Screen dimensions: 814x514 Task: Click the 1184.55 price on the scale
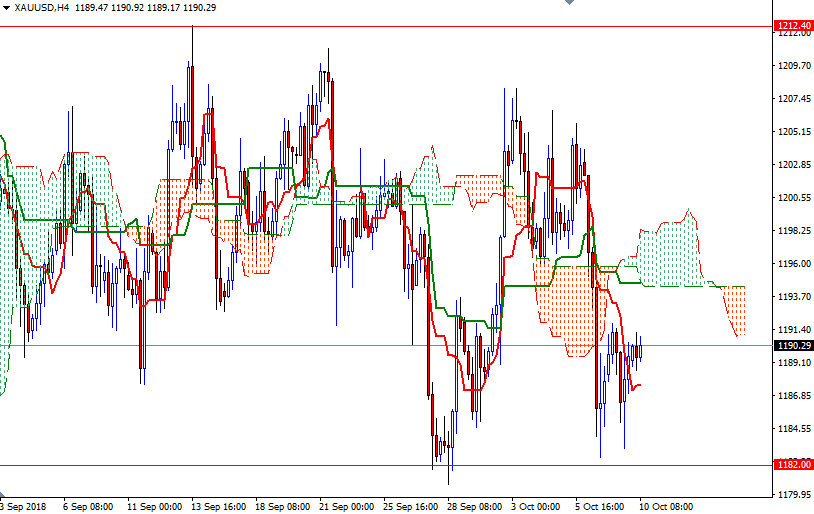coord(794,429)
